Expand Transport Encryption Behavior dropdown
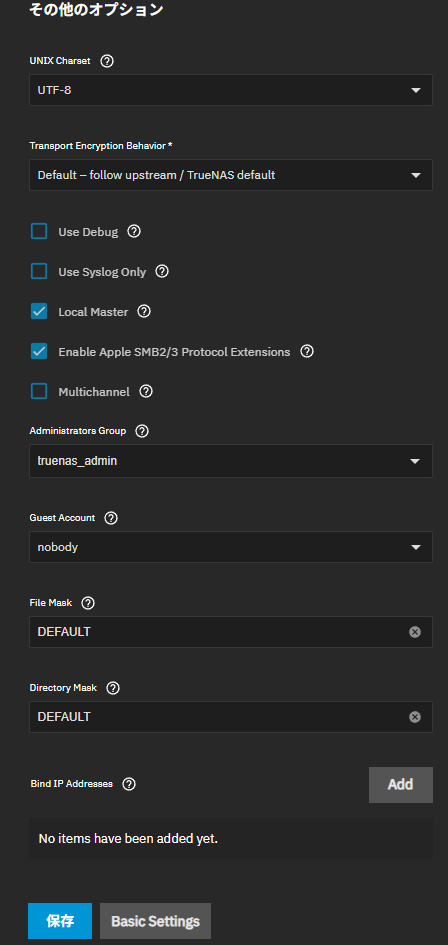The height and width of the screenshot is (945, 448). 231,175
